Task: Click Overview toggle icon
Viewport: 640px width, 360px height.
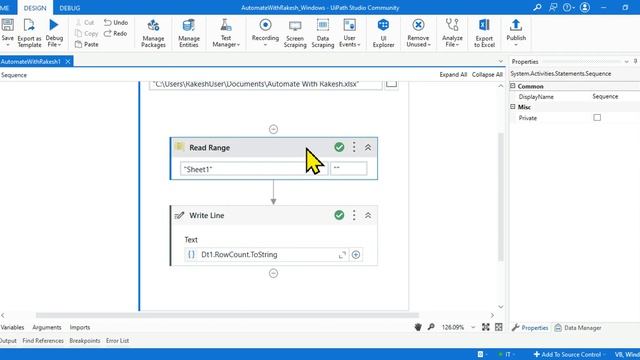Action: point(498,327)
